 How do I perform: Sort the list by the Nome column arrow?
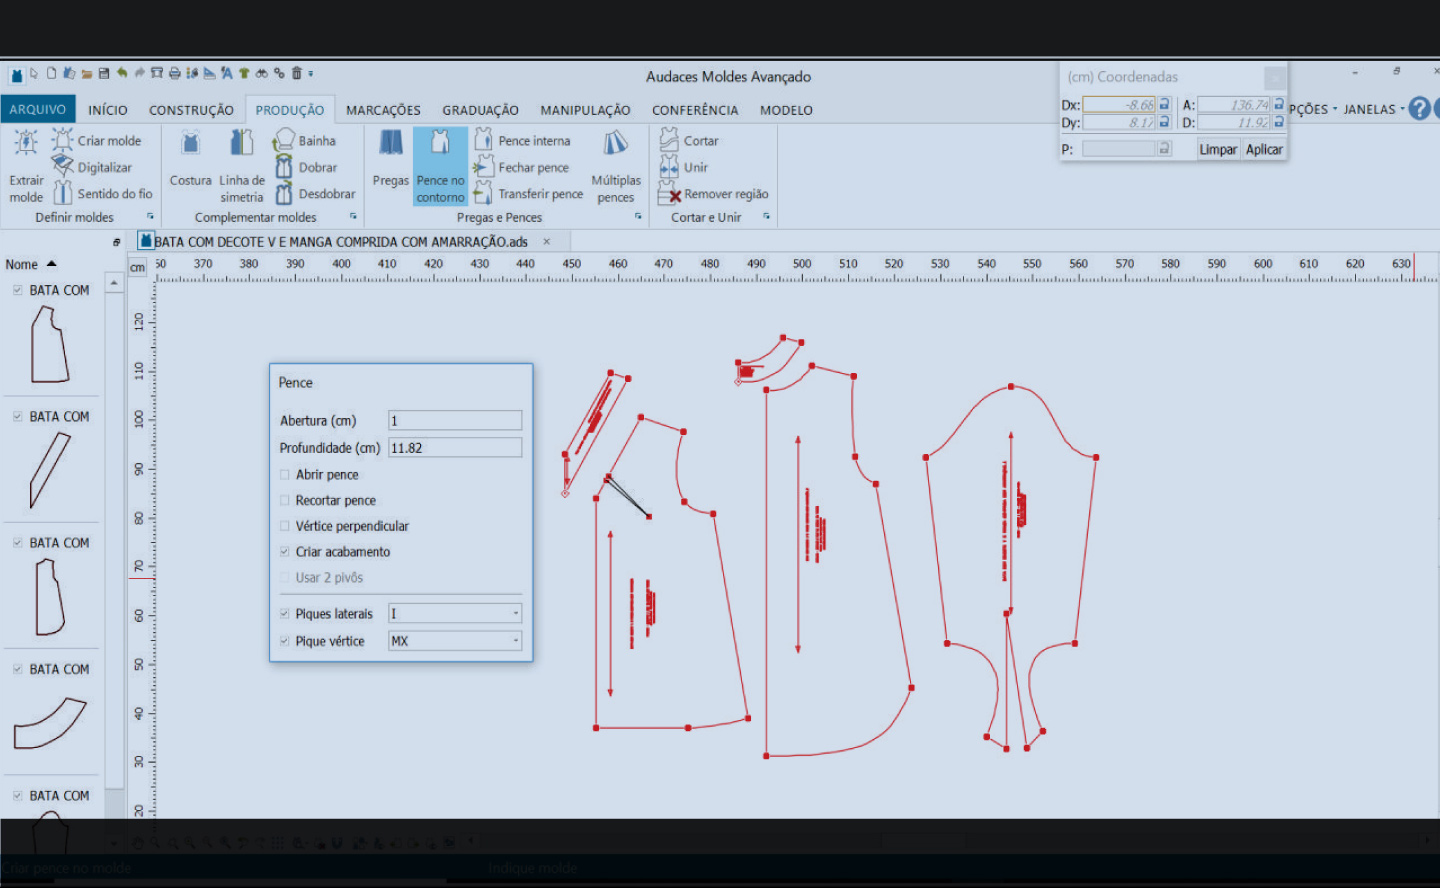click(x=52, y=264)
